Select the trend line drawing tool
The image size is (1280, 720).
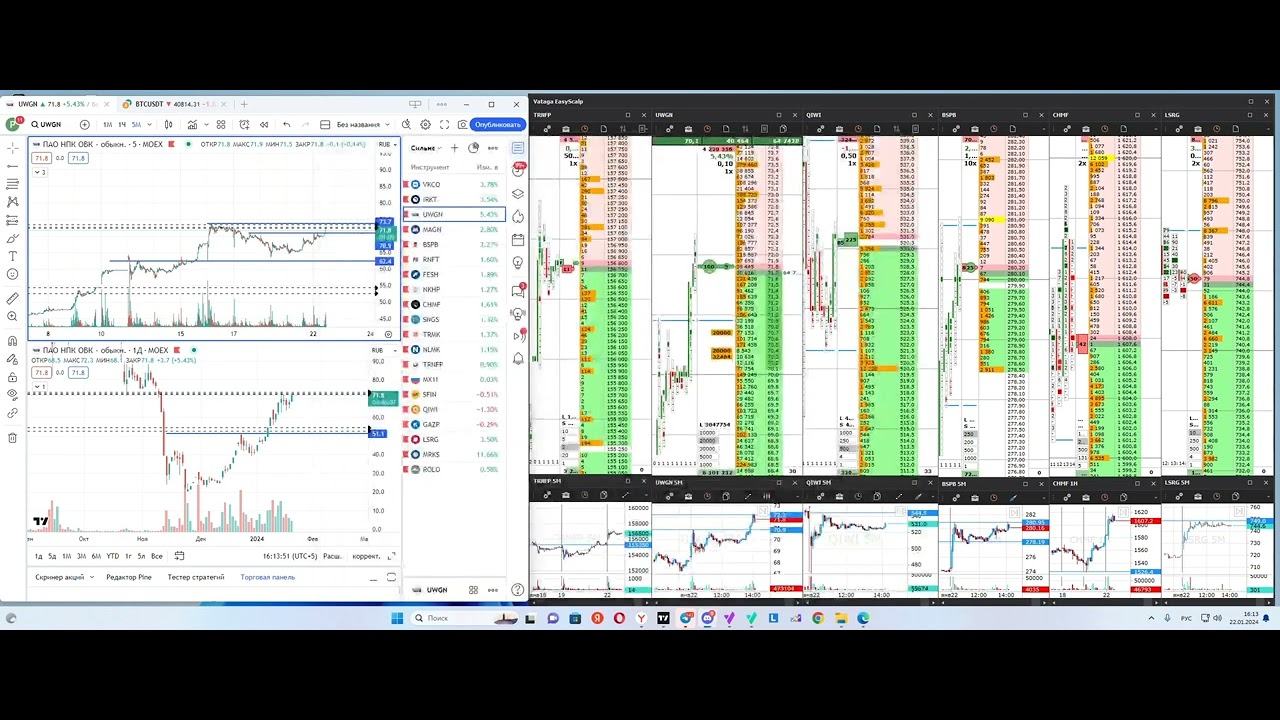(x=12, y=165)
